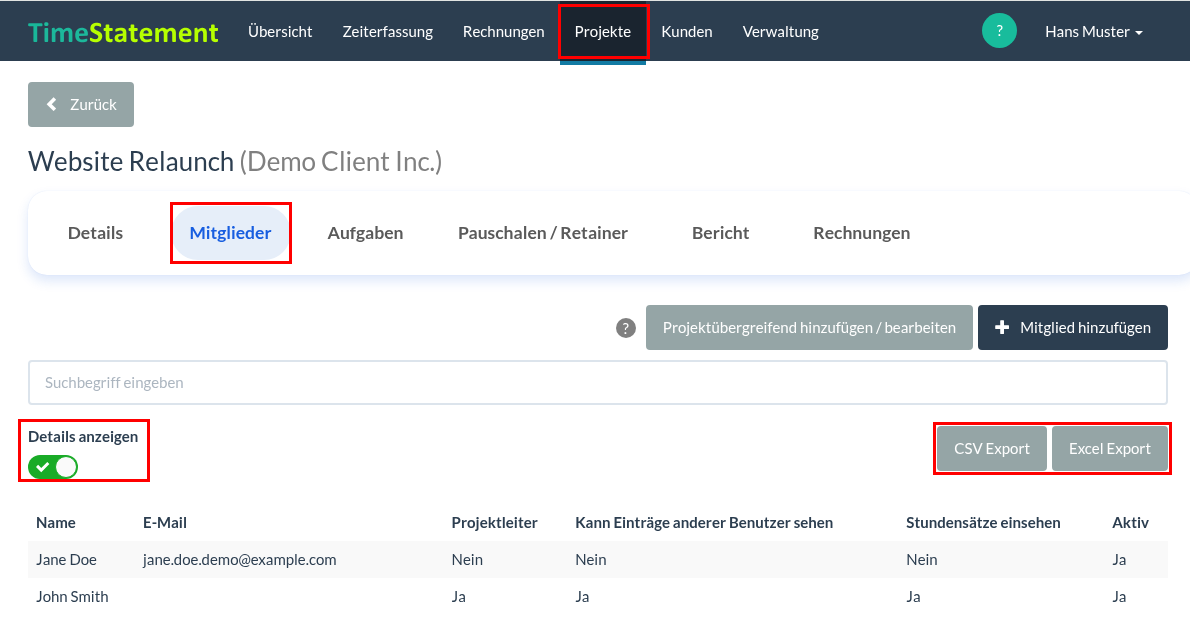Open the Hans Muster user dropdown
1190x624 pixels.
click(1094, 32)
